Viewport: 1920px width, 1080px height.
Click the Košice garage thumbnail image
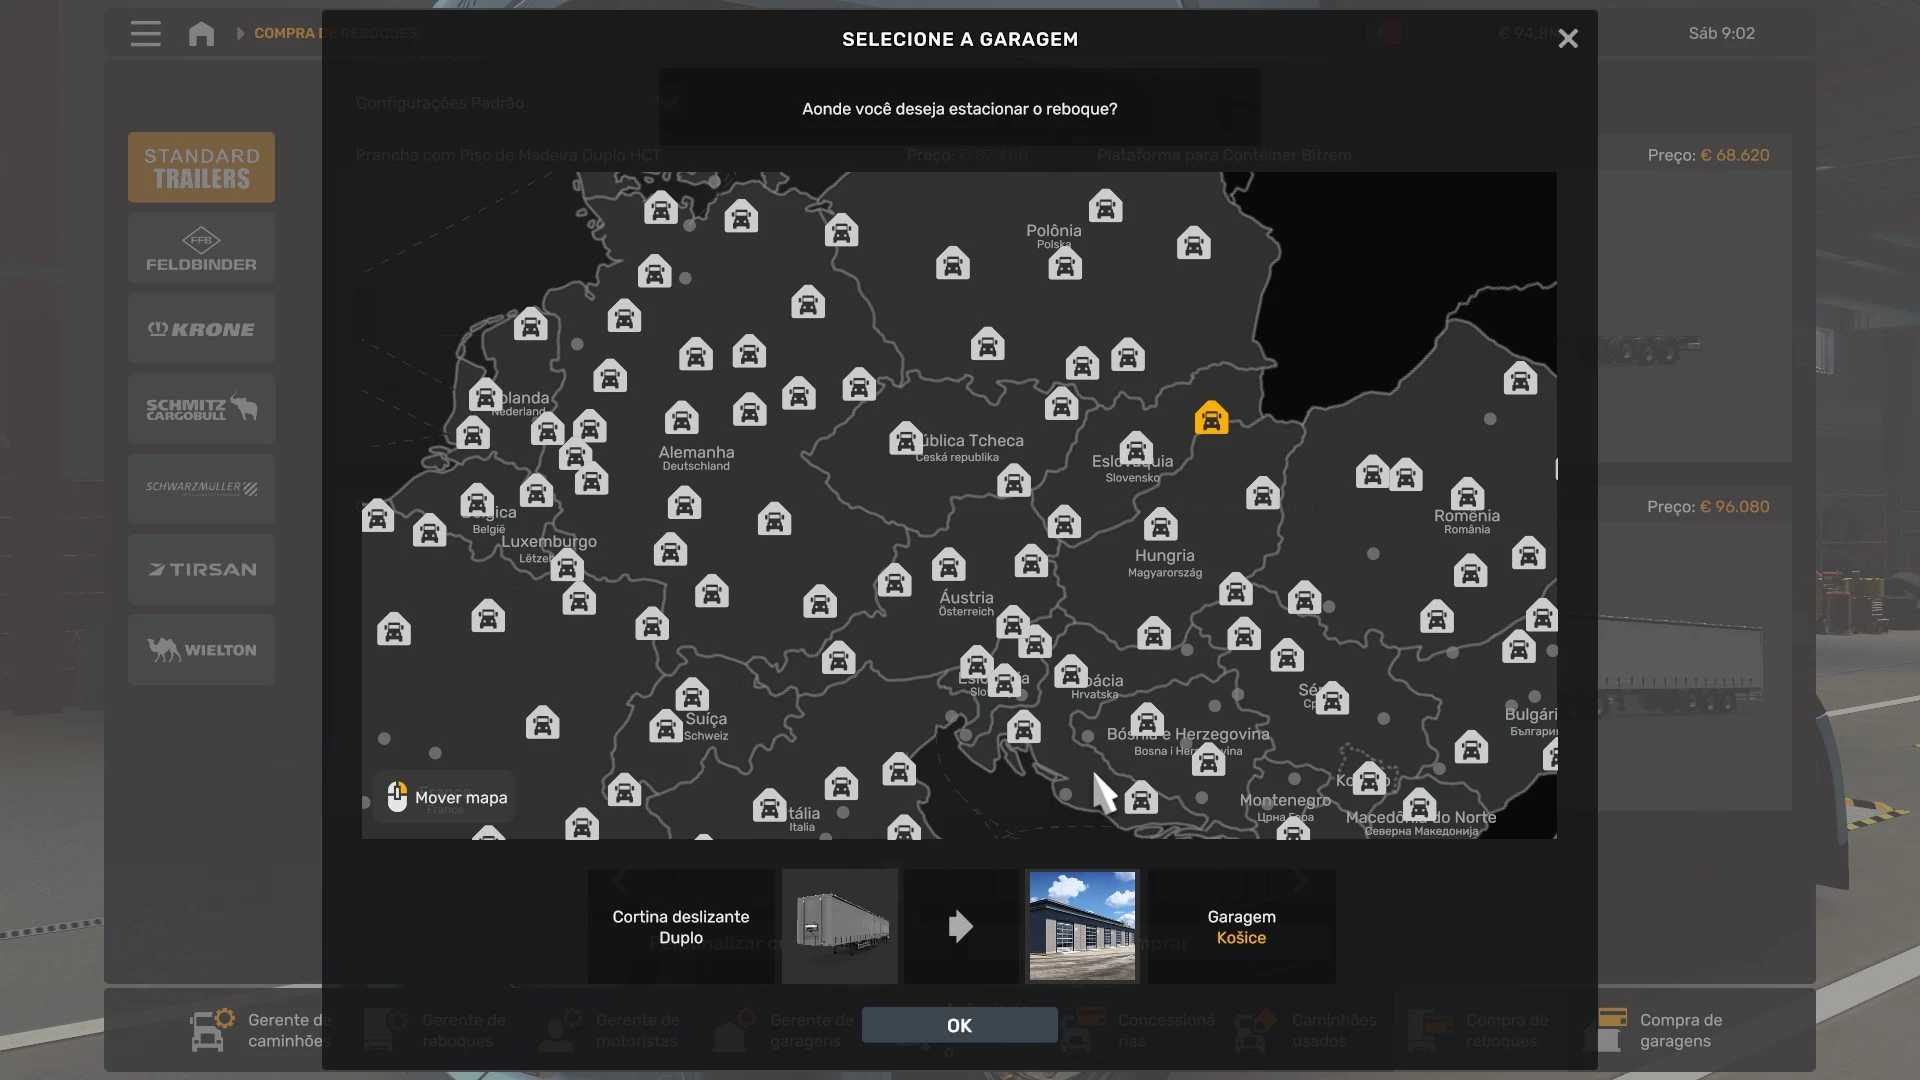(x=1082, y=926)
